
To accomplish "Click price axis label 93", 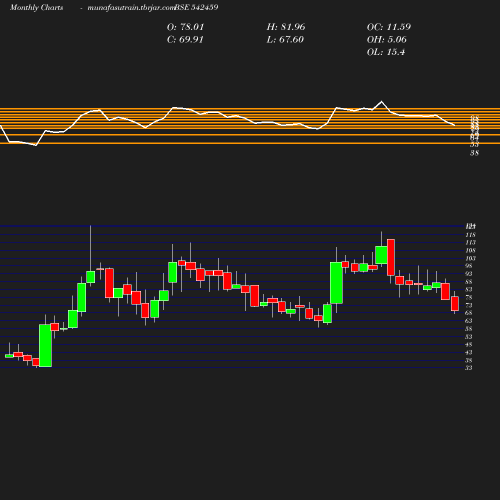I will 469,274.
